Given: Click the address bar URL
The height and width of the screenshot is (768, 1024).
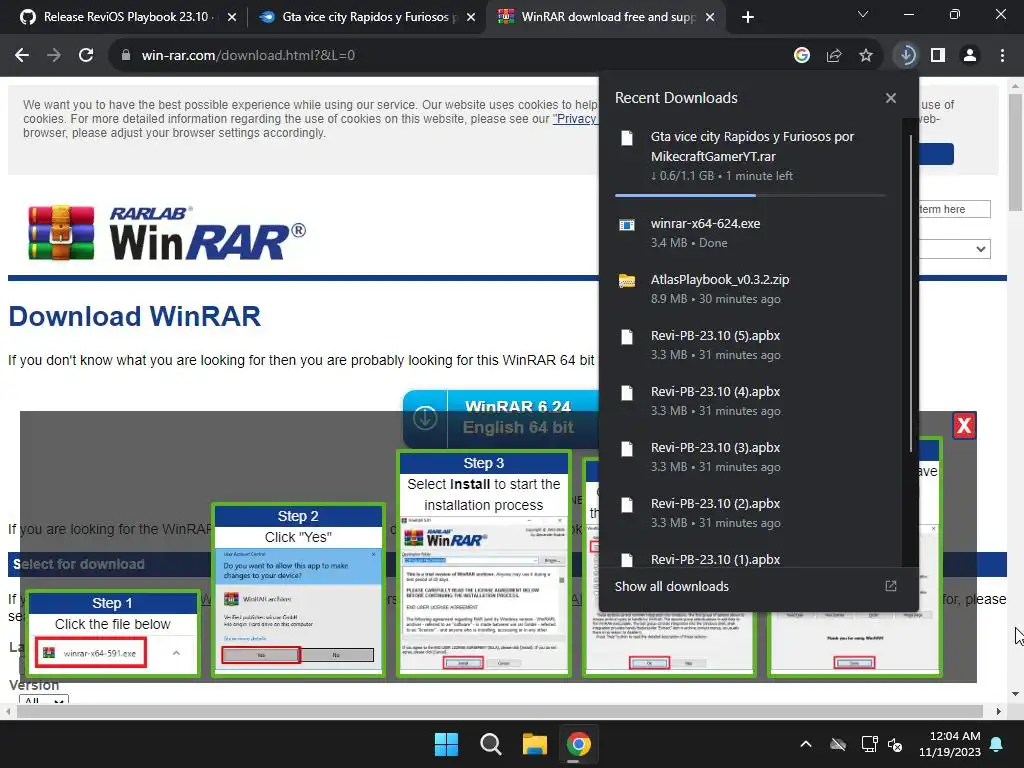Looking at the screenshot, I should click(248, 56).
